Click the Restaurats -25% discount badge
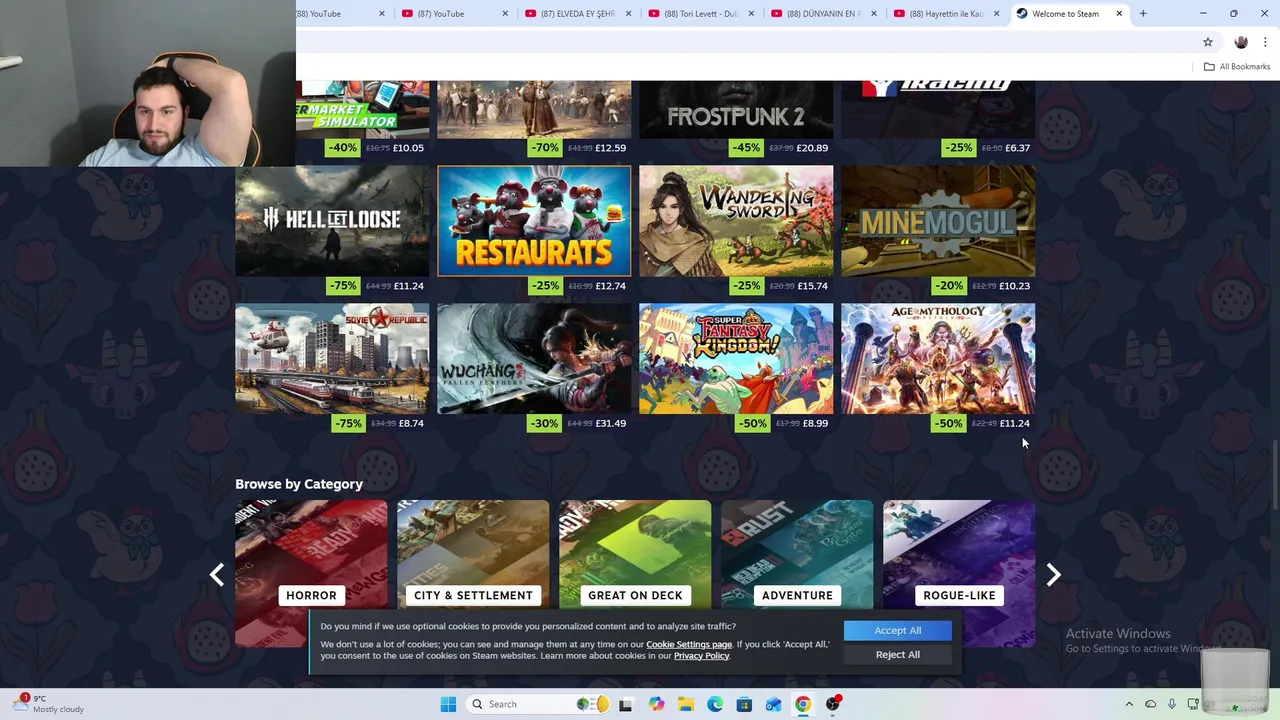This screenshot has height=720, width=1280. [x=545, y=286]
